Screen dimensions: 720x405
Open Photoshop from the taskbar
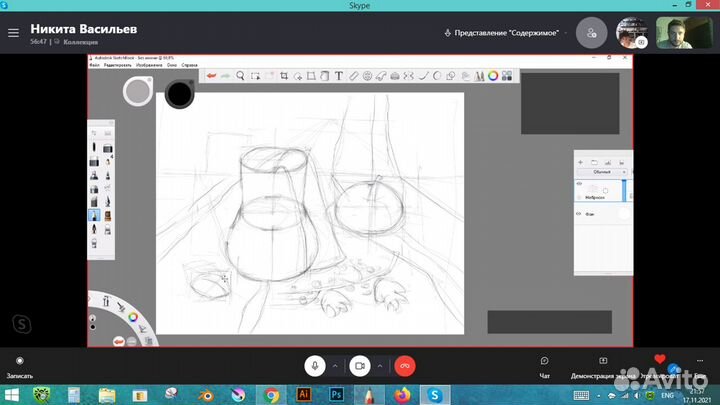(x=337, y=394)
